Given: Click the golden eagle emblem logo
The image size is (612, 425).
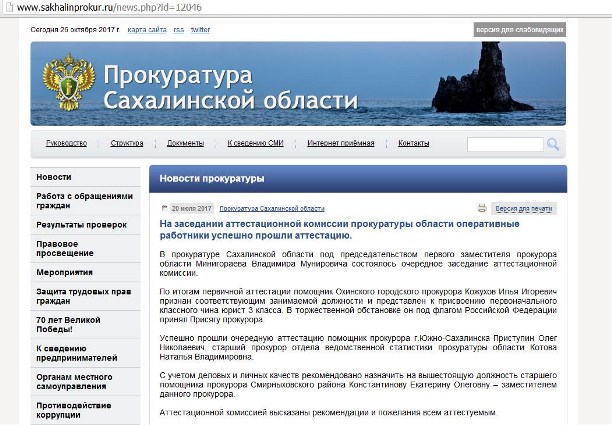Looking at the screenshot, I should (69, 82).
